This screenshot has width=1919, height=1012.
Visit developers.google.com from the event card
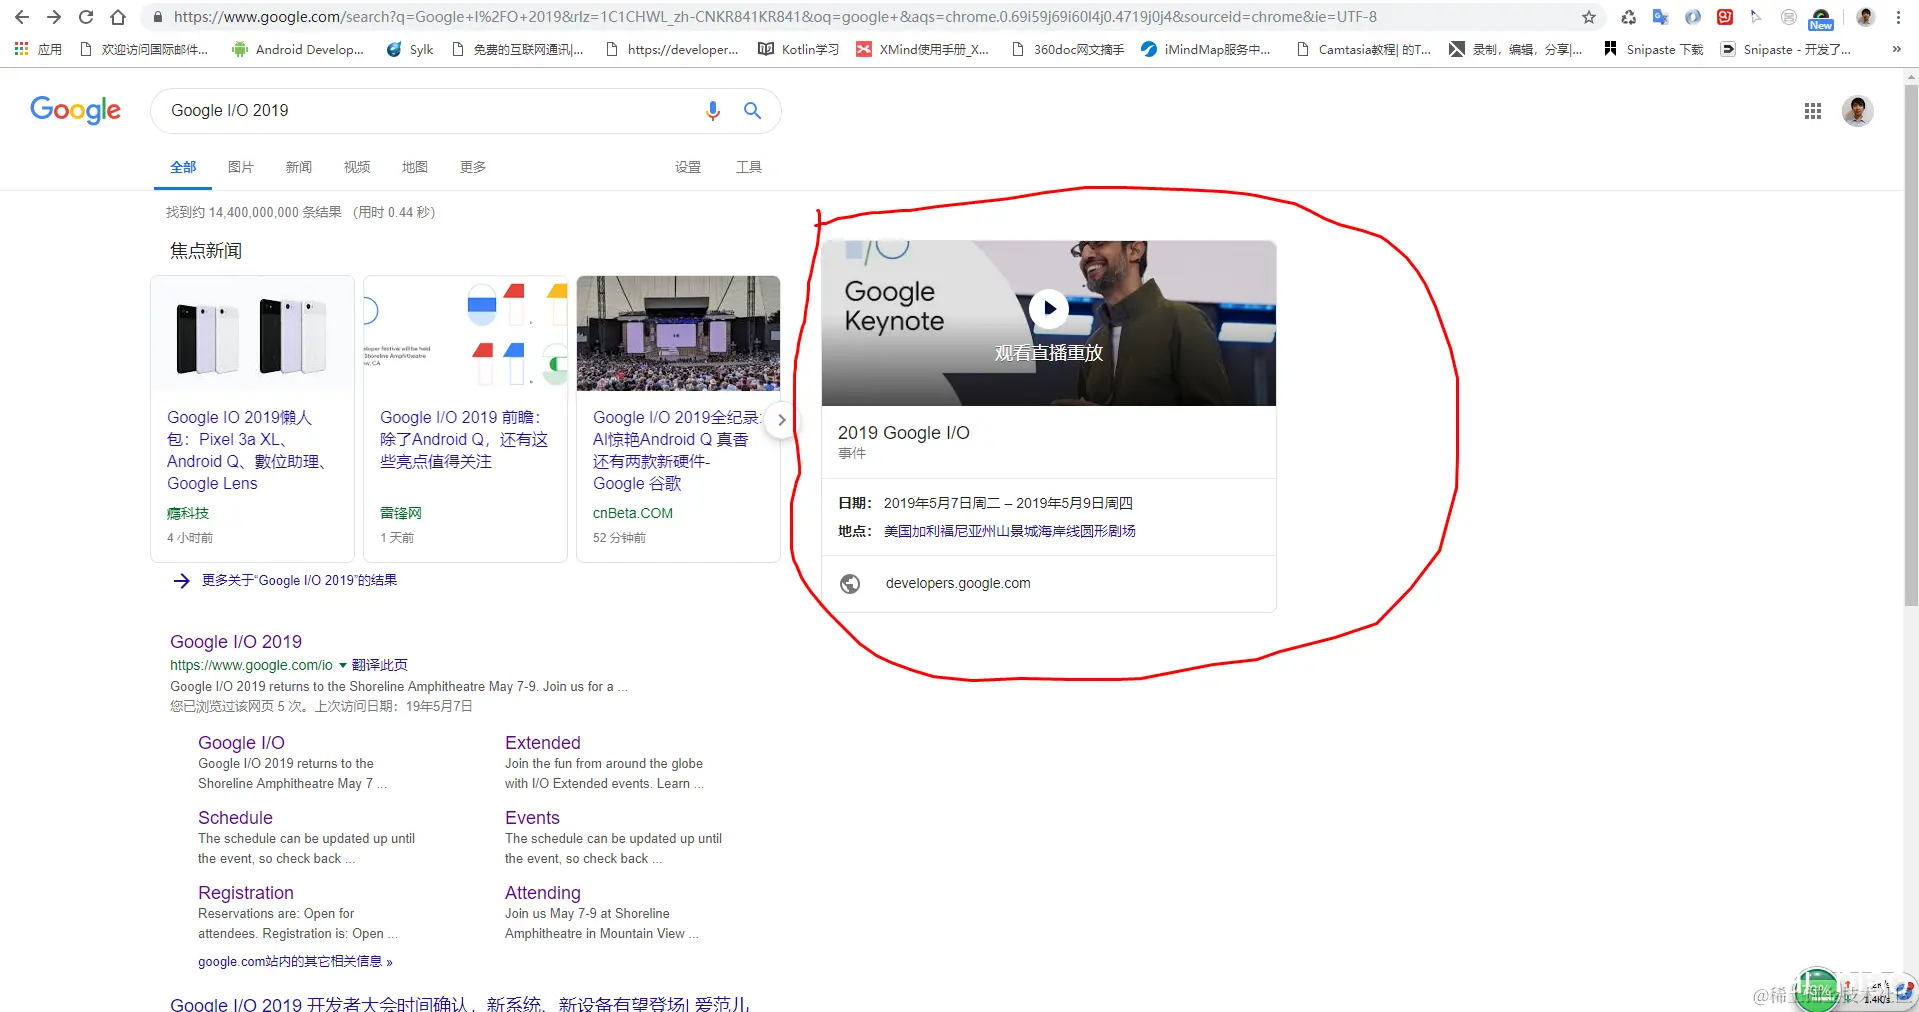tap(957, 583)
